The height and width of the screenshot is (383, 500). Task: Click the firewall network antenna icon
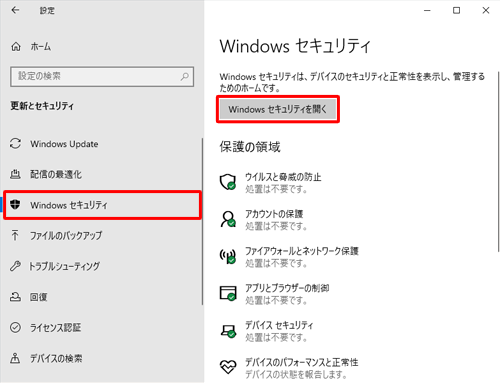pyautogui.click(x=228, y=256)
